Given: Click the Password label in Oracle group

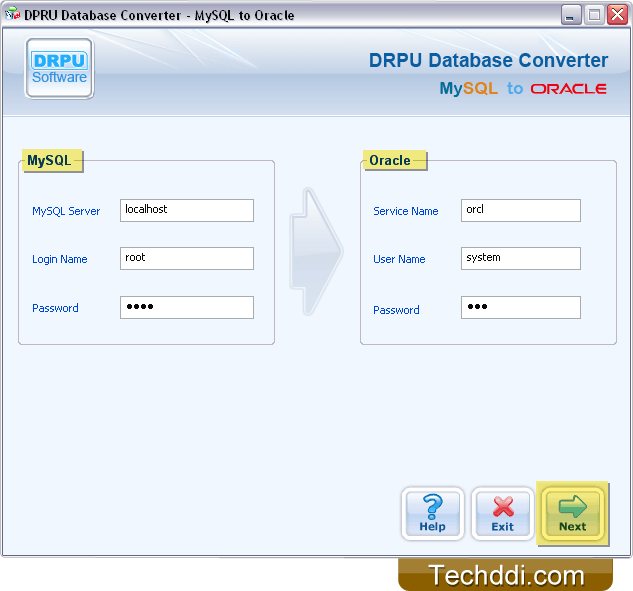Looking at the screenshot, I should click(396, 310).
